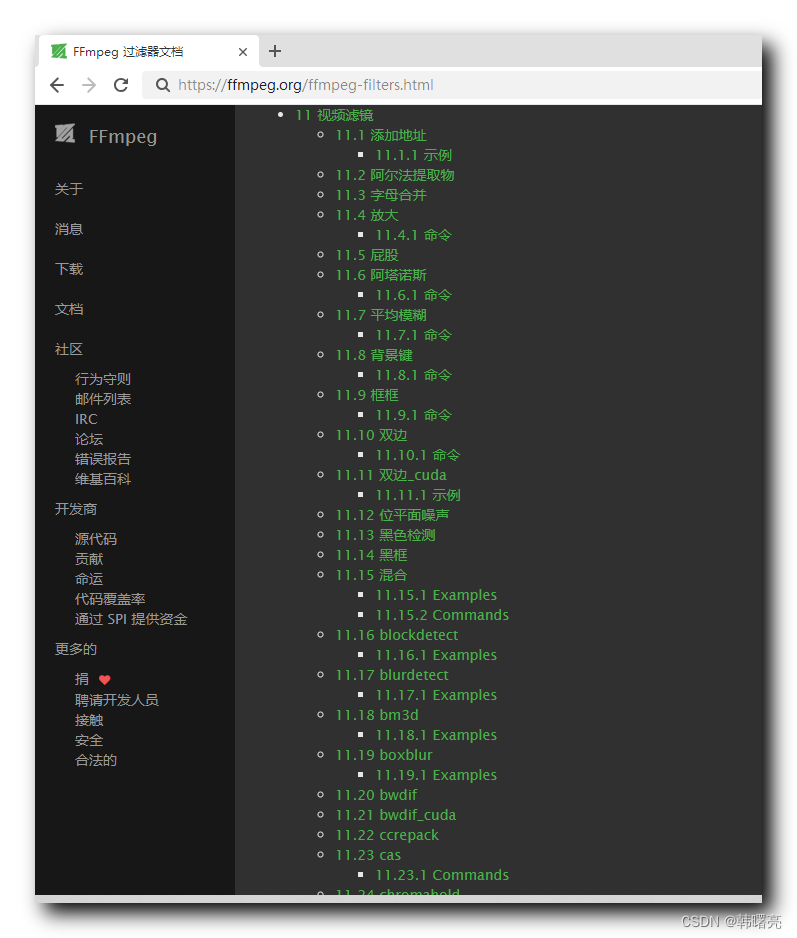The width and height of the screenshot is (797, 938).
Task: Click the search magnifier icon in address bar
Action: click(163, 85)
